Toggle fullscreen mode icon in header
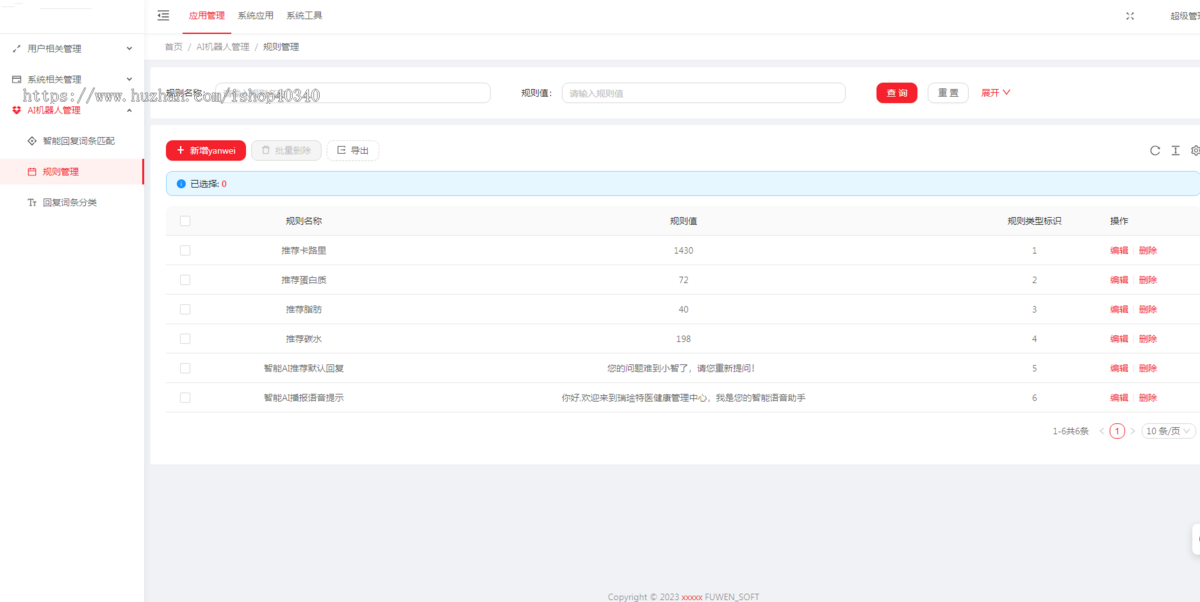 click(x=1130, y=16)
